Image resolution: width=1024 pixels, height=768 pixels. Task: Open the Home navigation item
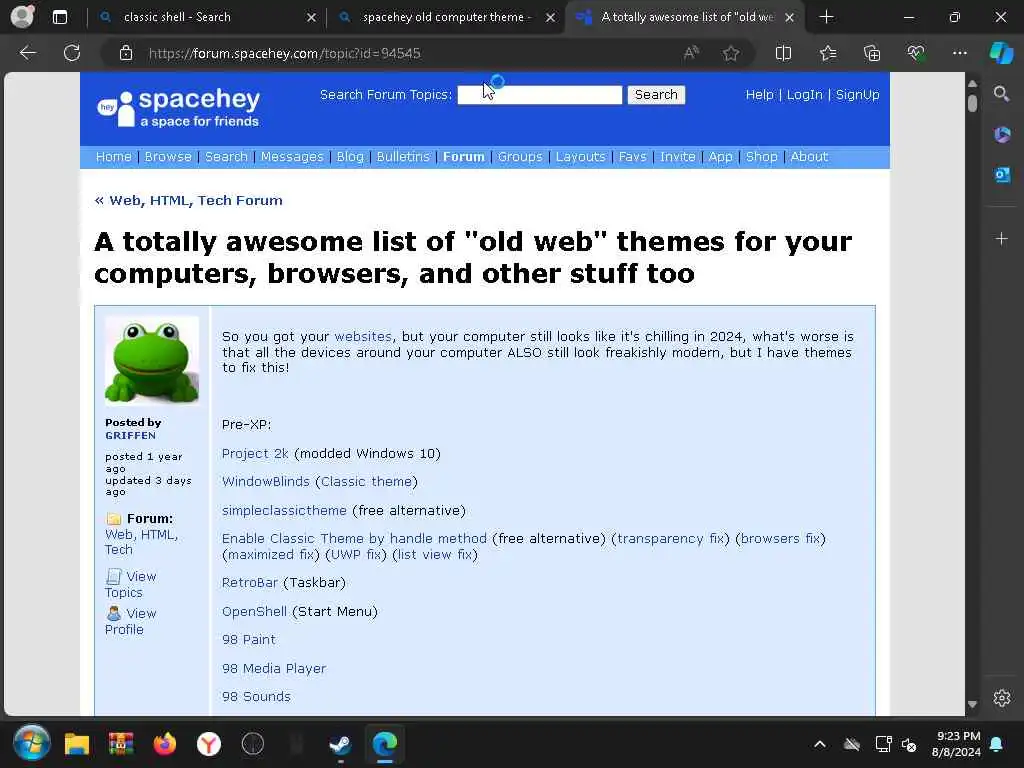click(x=114, y=157)
